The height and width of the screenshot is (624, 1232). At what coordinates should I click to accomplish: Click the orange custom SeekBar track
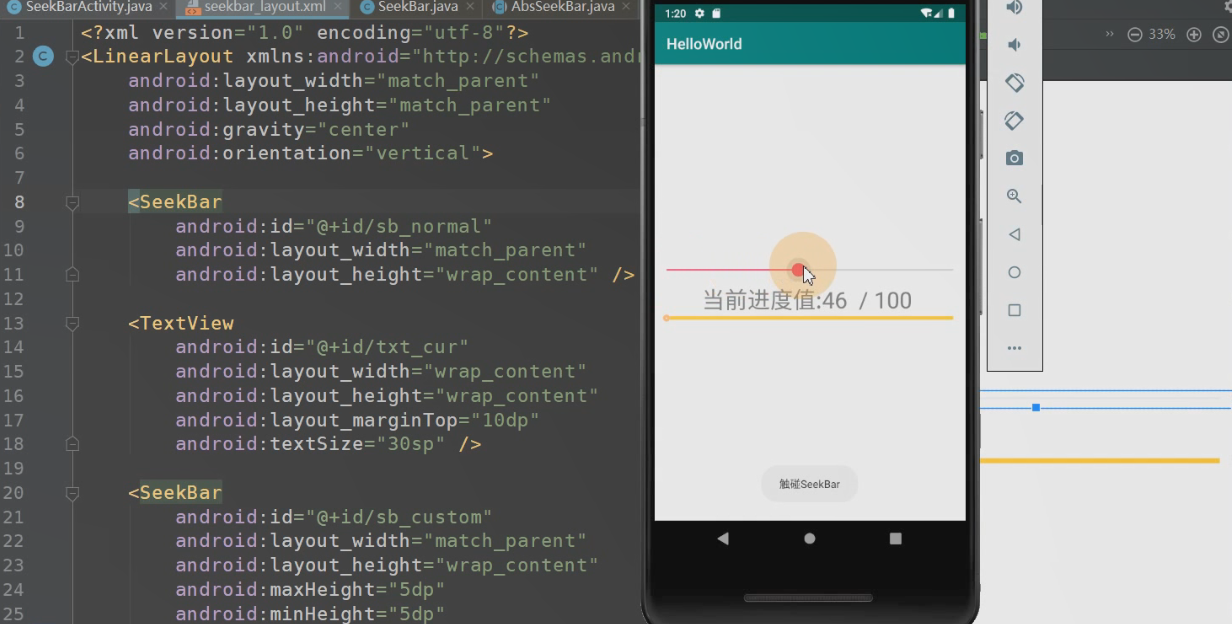click(x=810, y=316)
